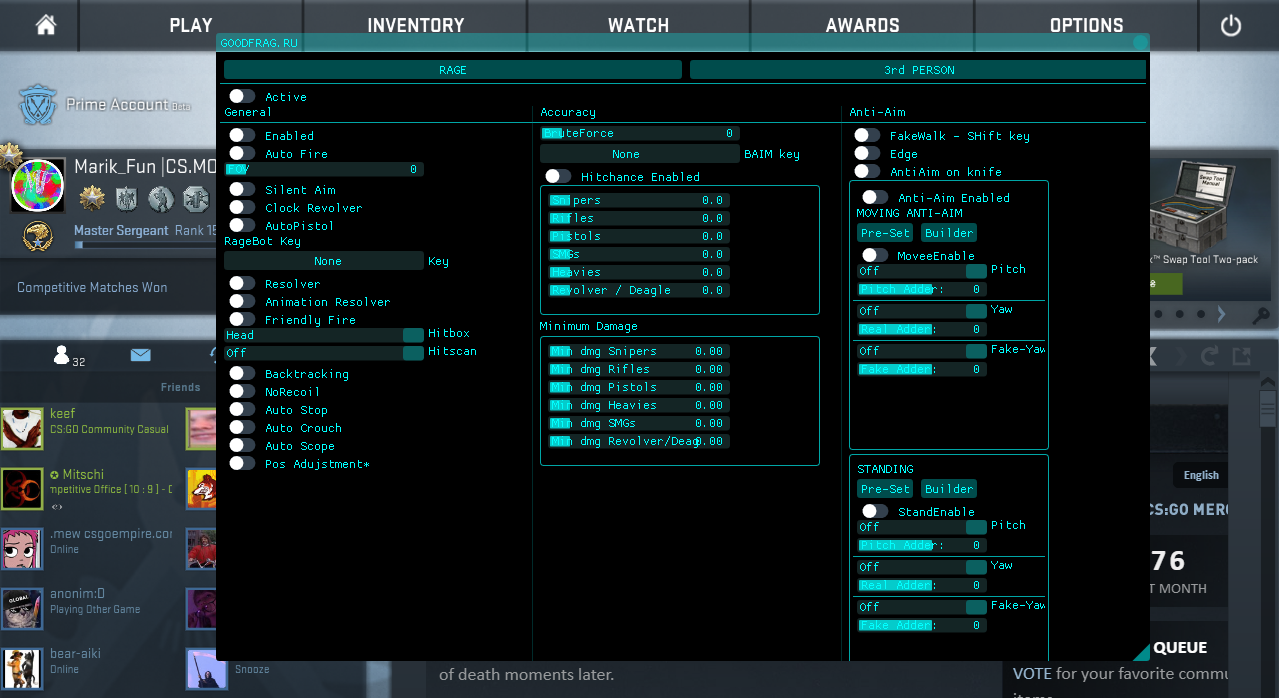1279x698 pixels.
Task: Open the mail envelope icon
Action: click(x=140, y=355)
